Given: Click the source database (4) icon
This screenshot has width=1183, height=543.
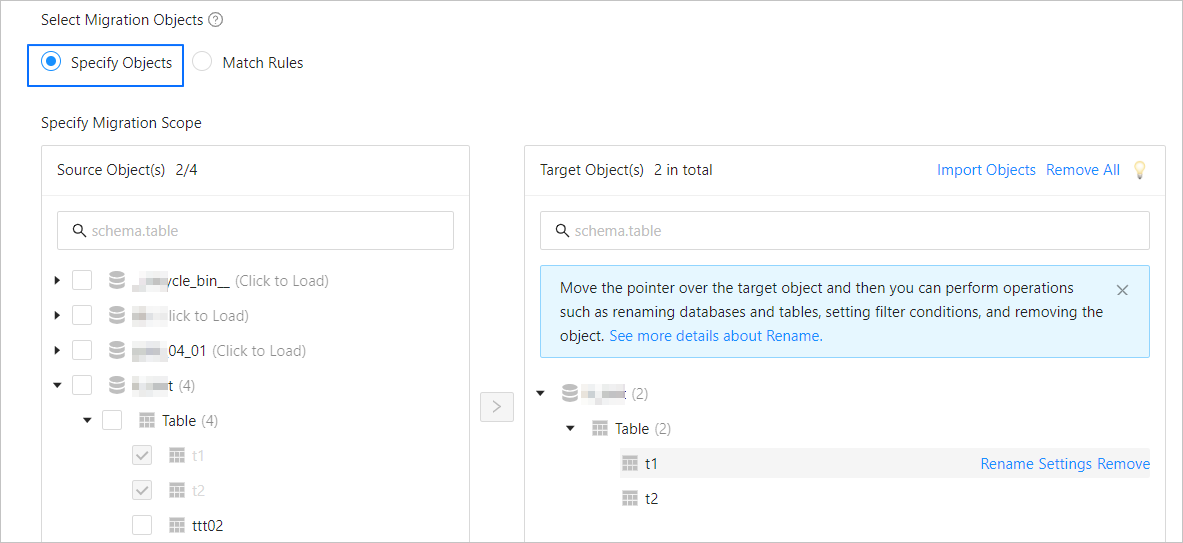Looking at the screenshot, I should 116,385.
